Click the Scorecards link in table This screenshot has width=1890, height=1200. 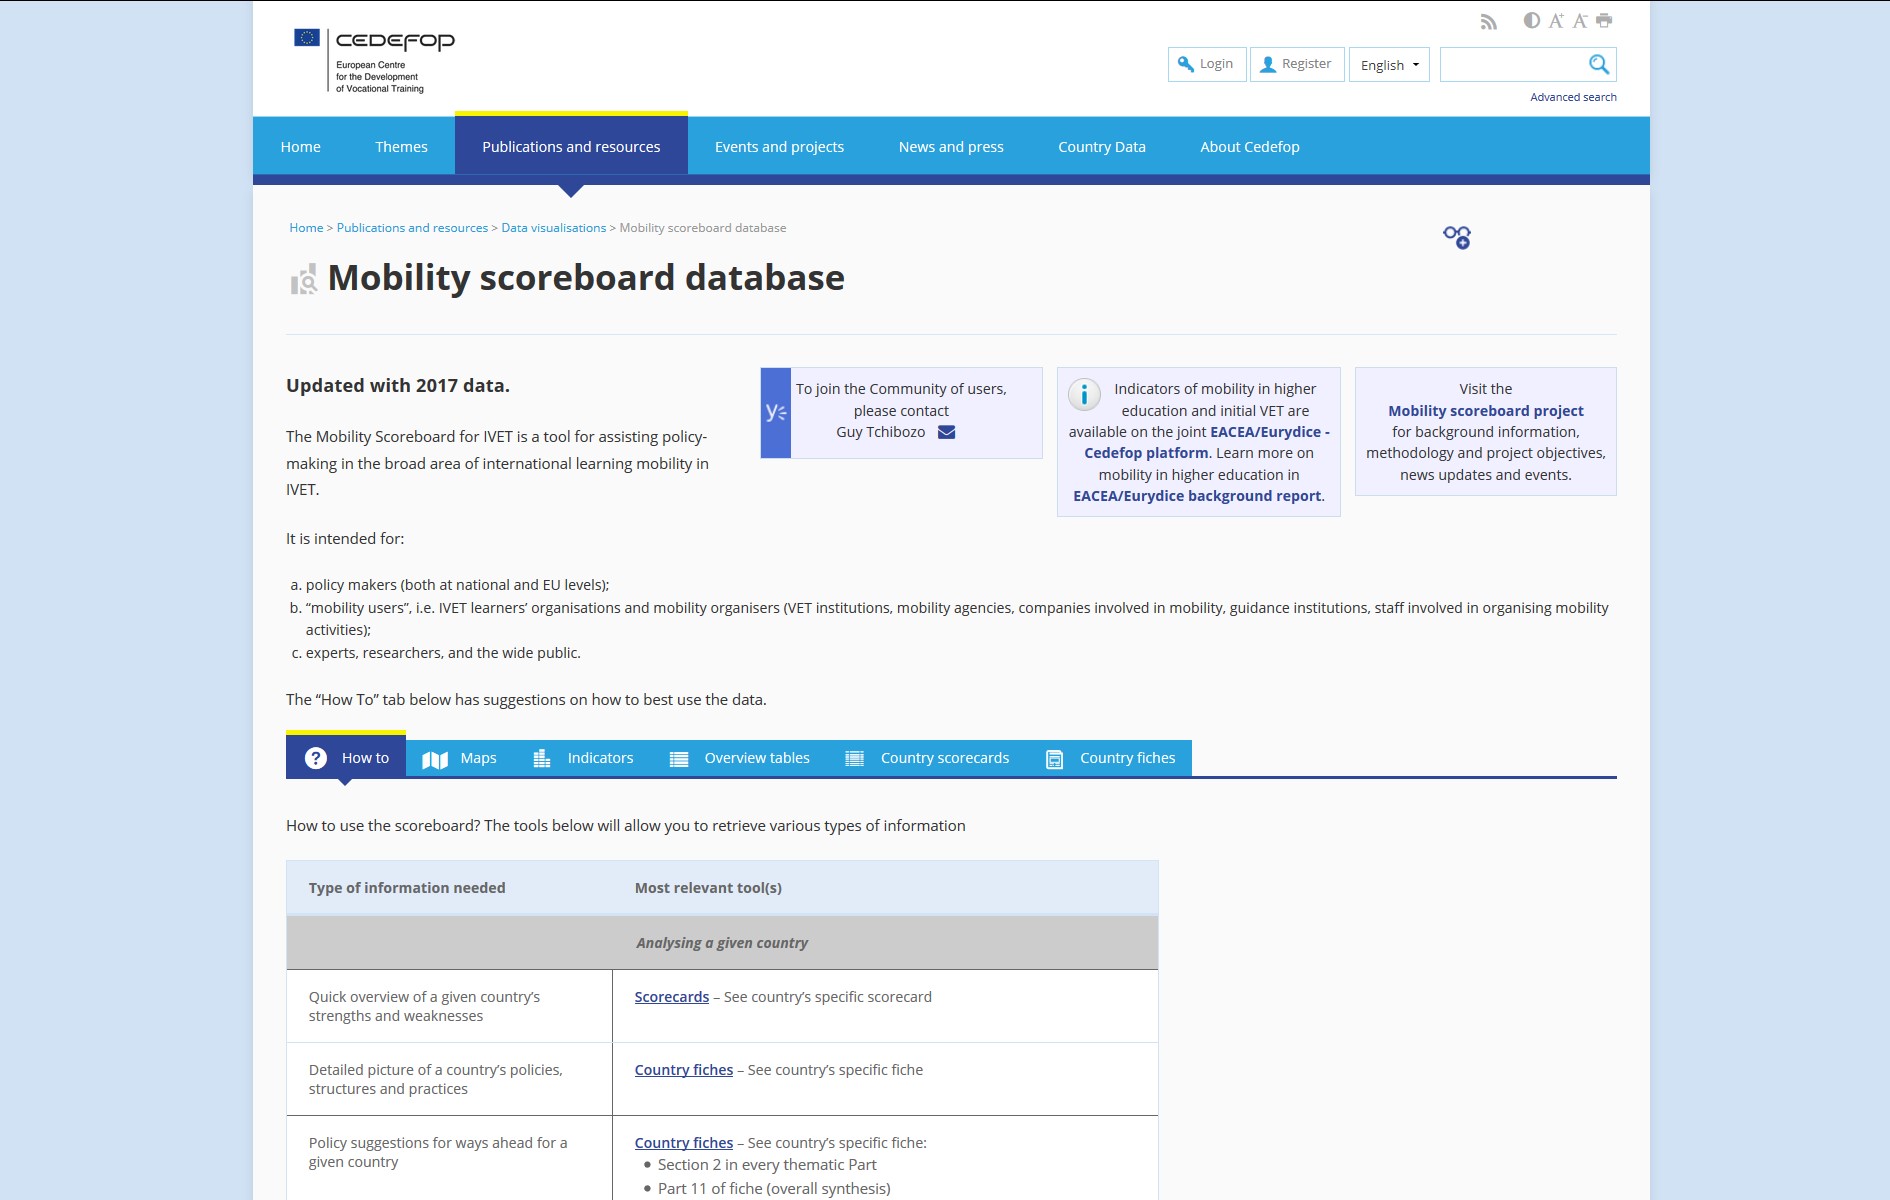(671, 997)
